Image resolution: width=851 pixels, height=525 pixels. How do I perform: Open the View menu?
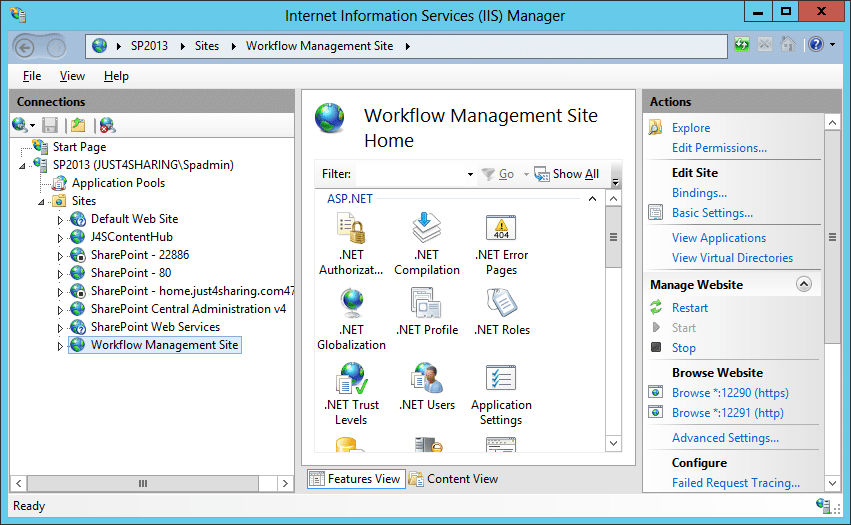72,76
